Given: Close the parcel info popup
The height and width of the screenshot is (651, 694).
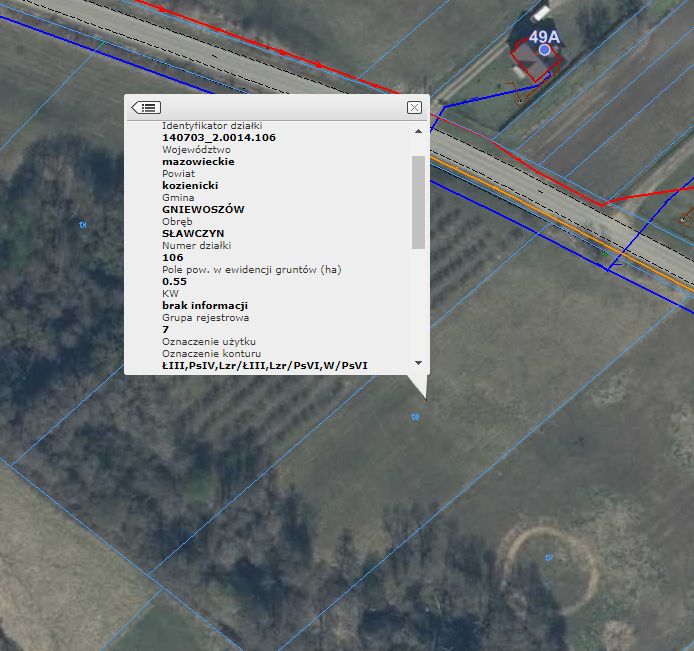Looking at the screenshot, I should [x=414, y=108].
